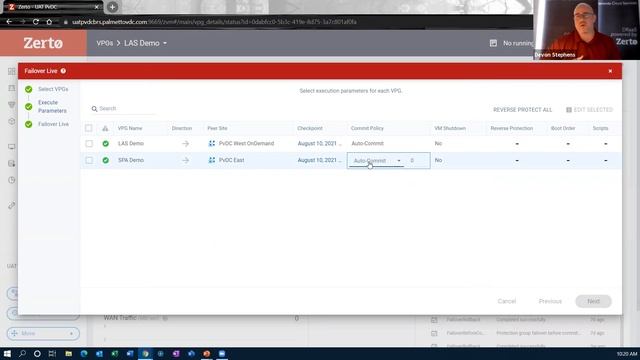
Task: Click Reverse Protect All
Action: click(x=522, y=110)
